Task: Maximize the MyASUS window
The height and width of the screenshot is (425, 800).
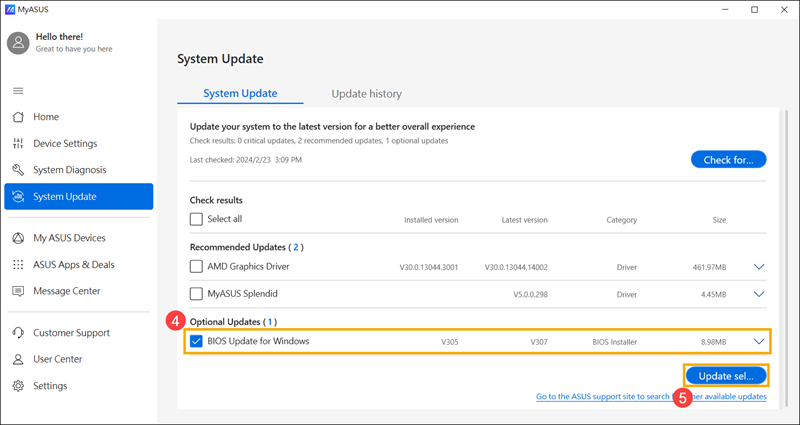Action: click(x=754, y=10)
